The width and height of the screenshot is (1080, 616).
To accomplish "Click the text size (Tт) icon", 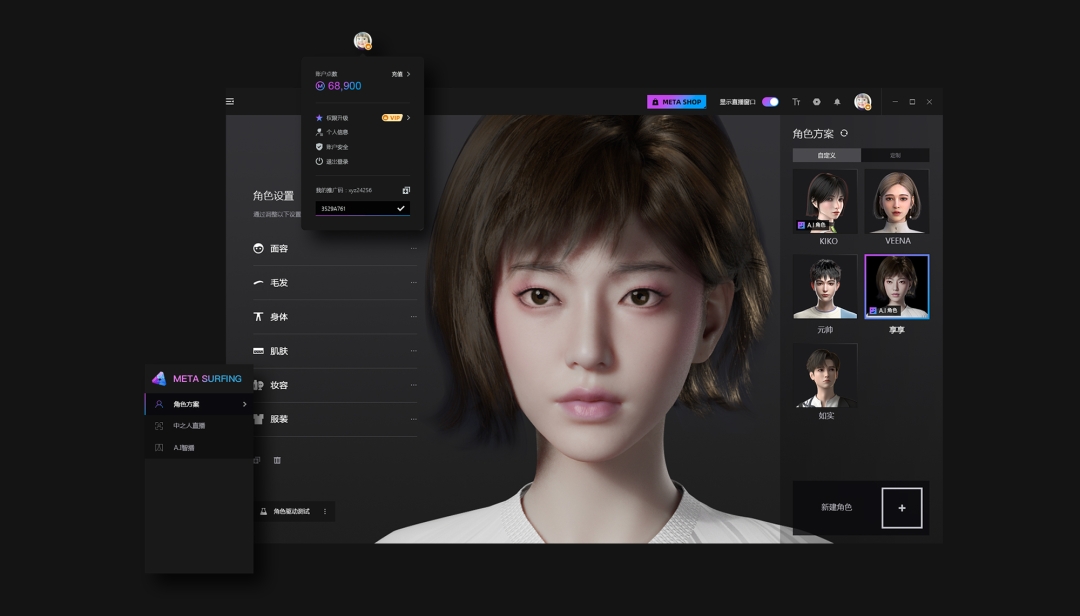I will (796, 102).
